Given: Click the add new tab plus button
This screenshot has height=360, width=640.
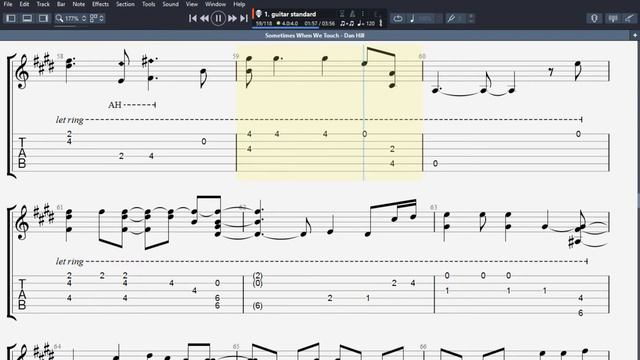Looking at the screenshot, I should click(x=635, y=36).
